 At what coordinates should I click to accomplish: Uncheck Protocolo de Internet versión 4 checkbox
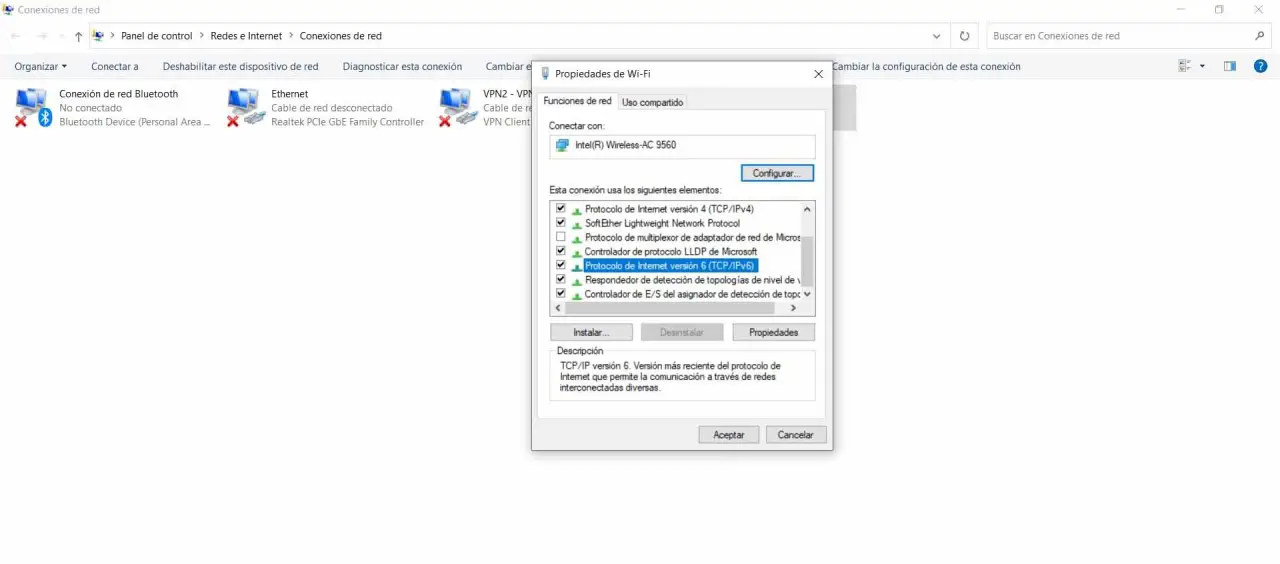pyautogui.click(x=561, y=209)
